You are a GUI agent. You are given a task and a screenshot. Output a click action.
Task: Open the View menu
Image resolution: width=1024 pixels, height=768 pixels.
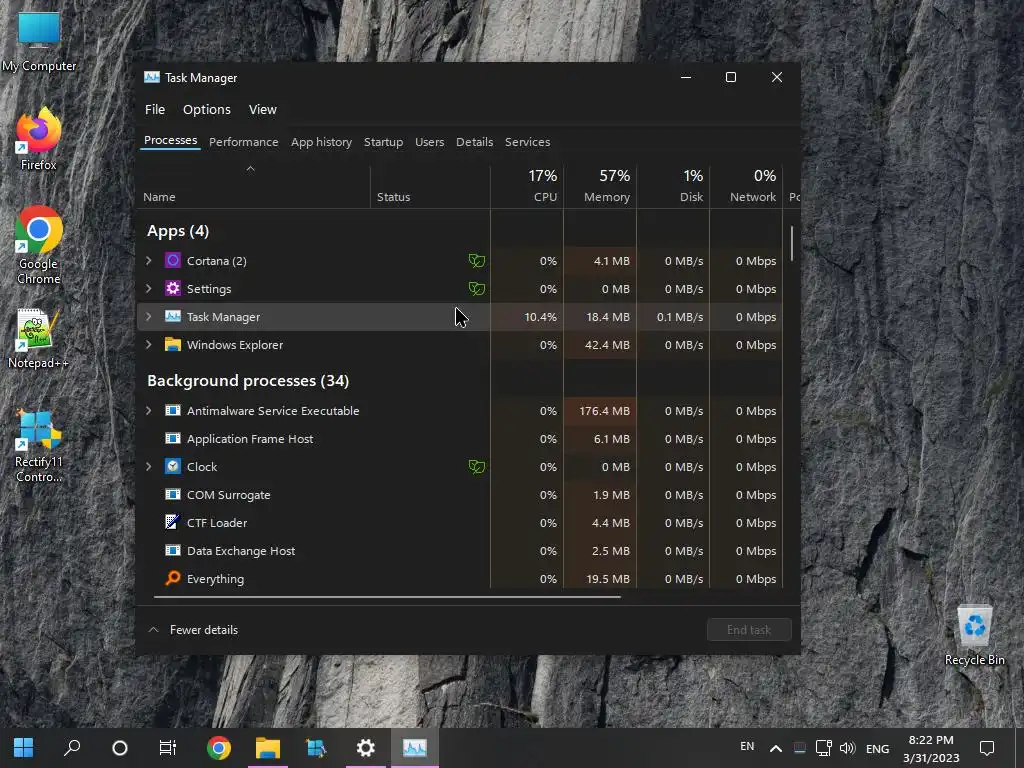[x=263, y=109]
